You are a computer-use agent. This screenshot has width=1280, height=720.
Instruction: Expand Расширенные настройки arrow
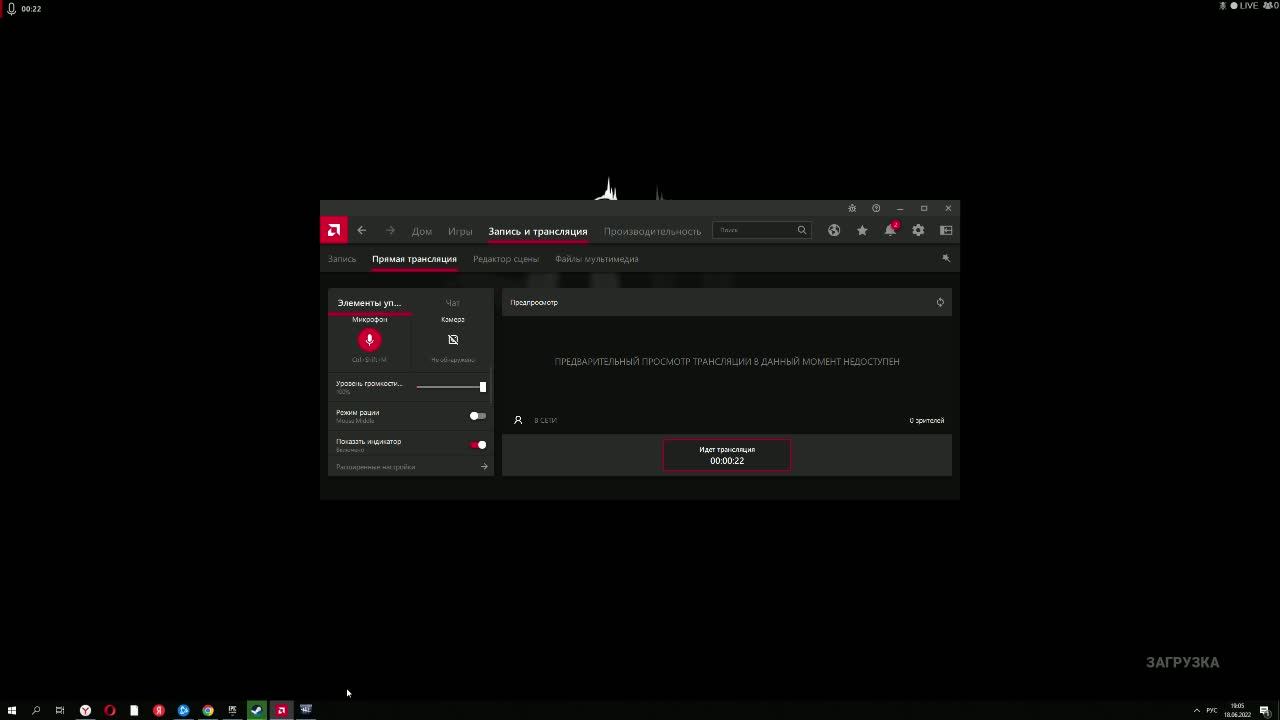point(484,467)
